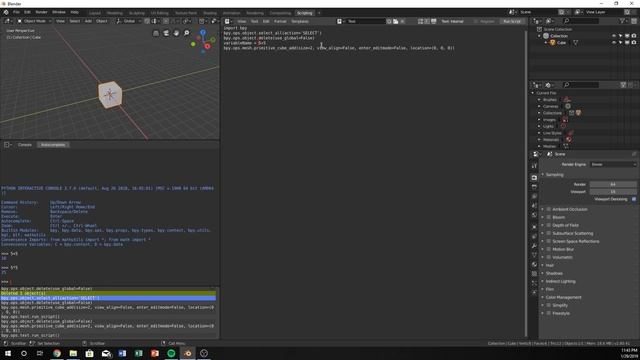Open Chrome from the Windows taskbar
The height and width of the screenshot is (360, 640).
[x=57, y=353]
